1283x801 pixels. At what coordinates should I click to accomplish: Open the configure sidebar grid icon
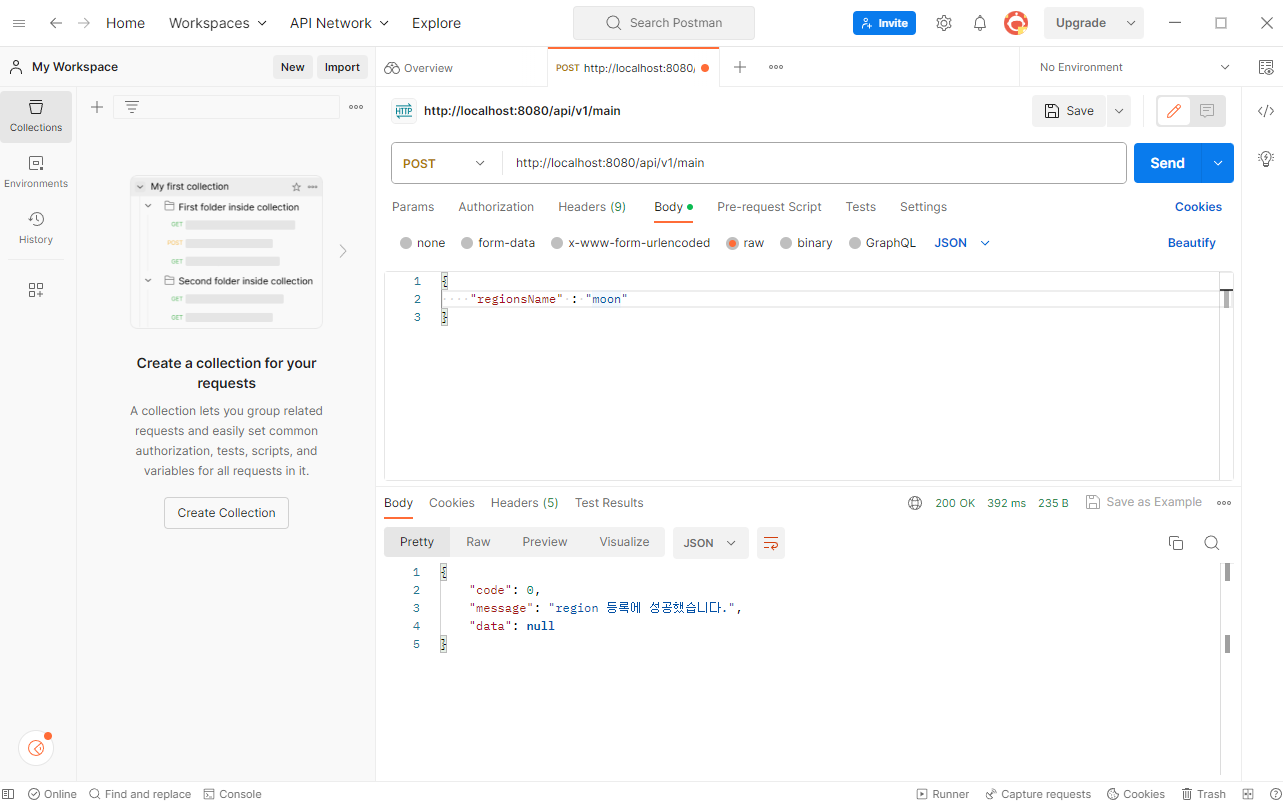coord(36,290)
